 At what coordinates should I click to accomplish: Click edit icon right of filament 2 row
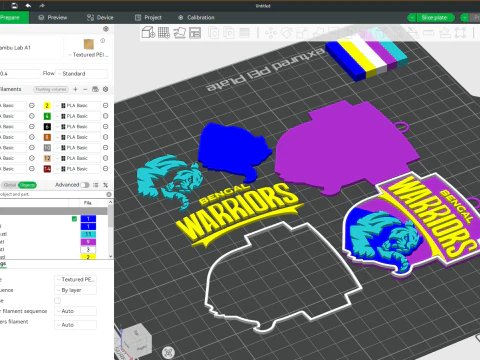point(106,106)
